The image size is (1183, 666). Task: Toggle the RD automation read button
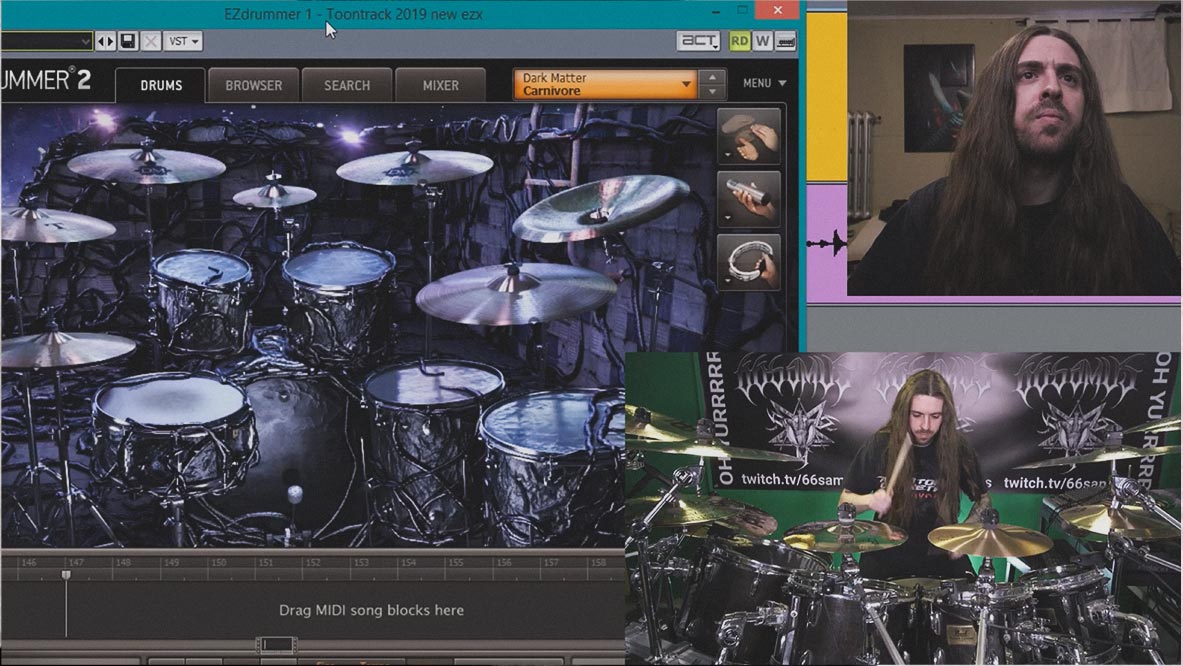coord(739,41)
